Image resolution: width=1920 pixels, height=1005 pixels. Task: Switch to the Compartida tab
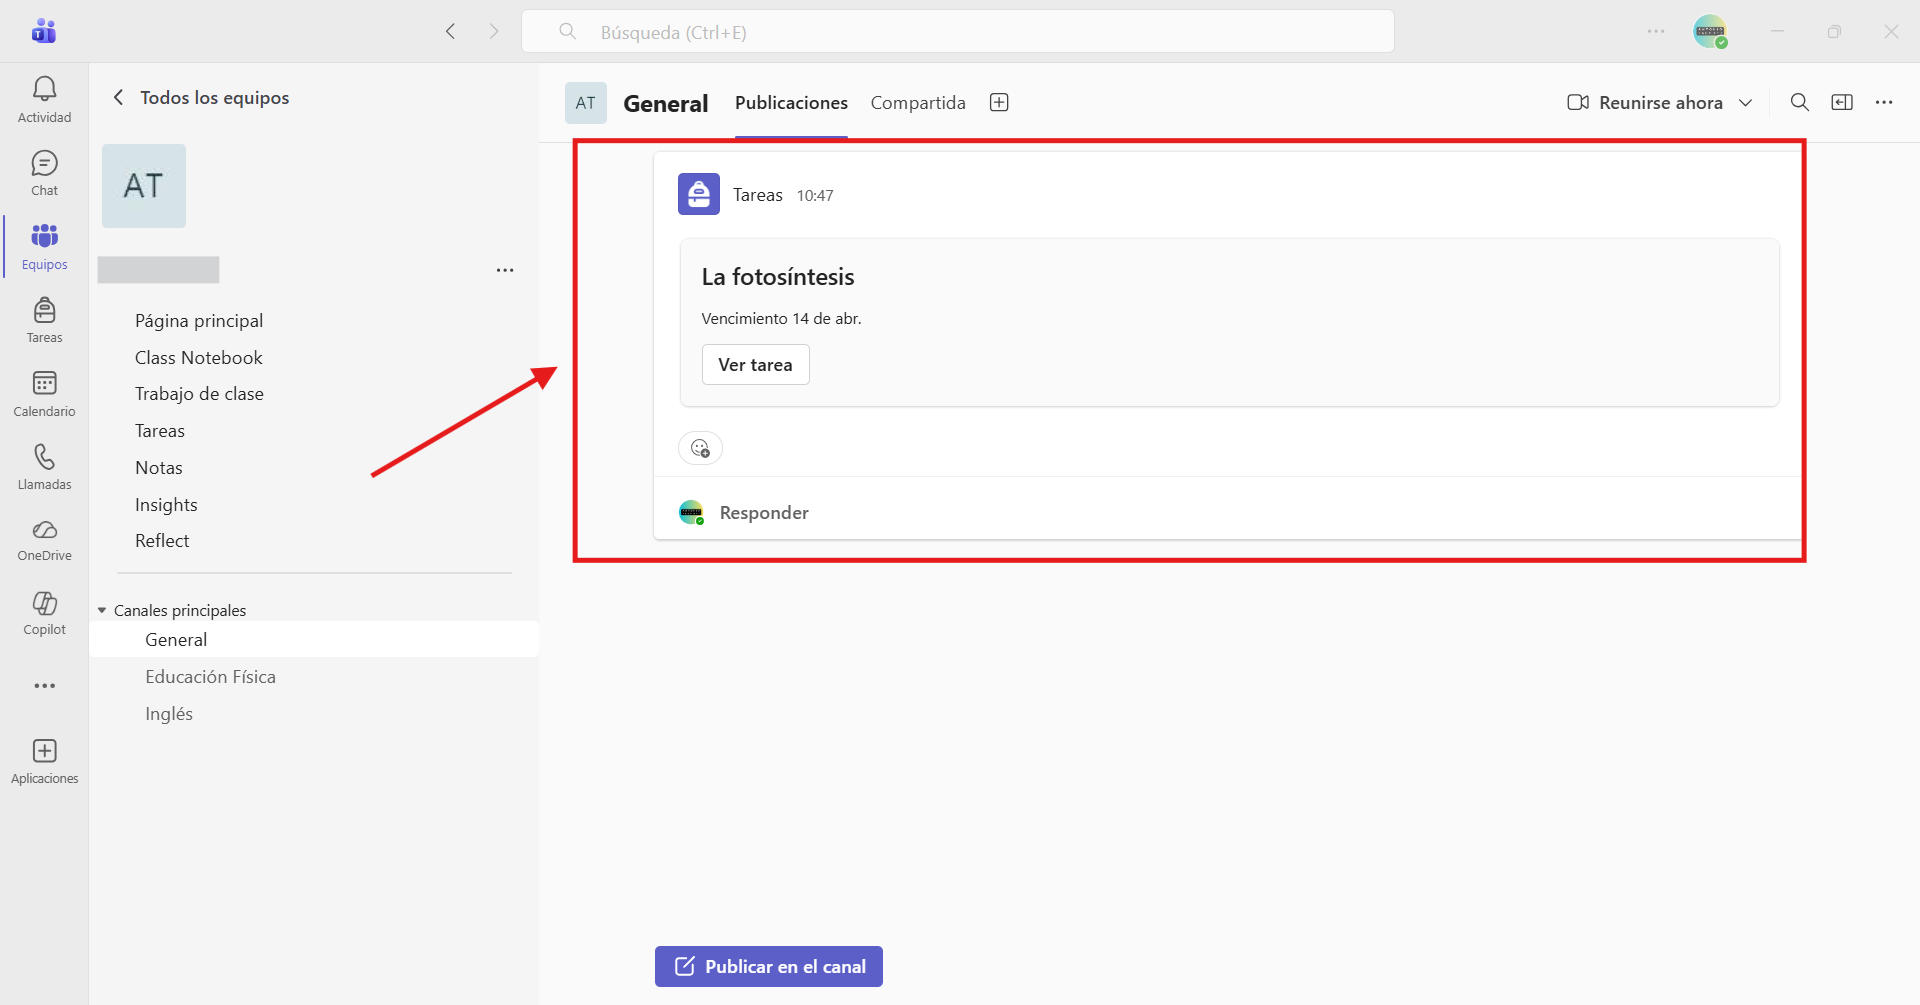pos(918,102)
